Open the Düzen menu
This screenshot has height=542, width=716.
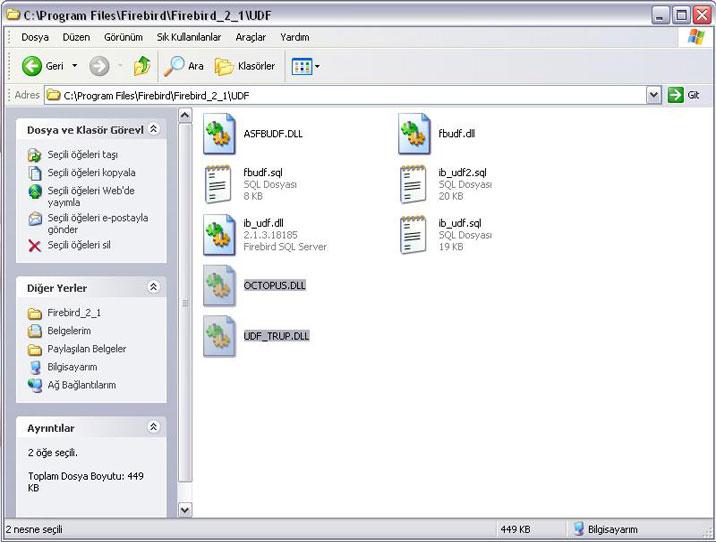(76, 37)
